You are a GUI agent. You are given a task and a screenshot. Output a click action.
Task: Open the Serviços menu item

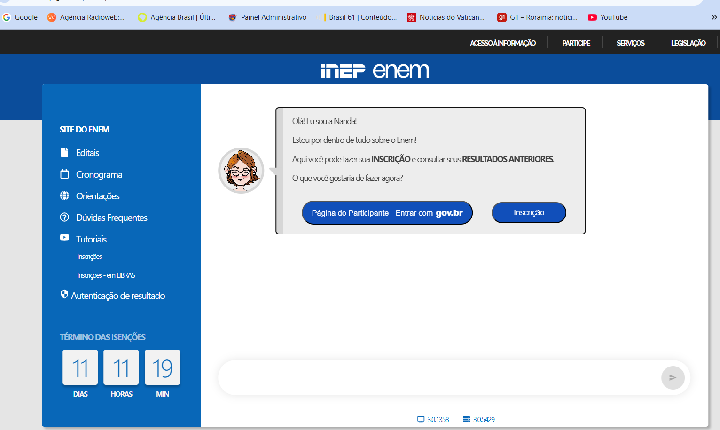[x=630, y=43]
